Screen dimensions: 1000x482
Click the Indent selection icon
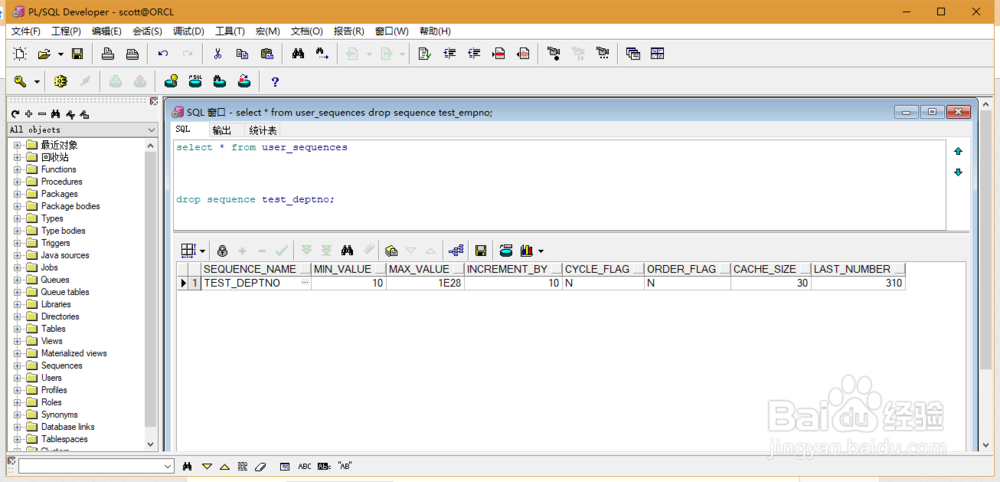[x=450, y=54]
